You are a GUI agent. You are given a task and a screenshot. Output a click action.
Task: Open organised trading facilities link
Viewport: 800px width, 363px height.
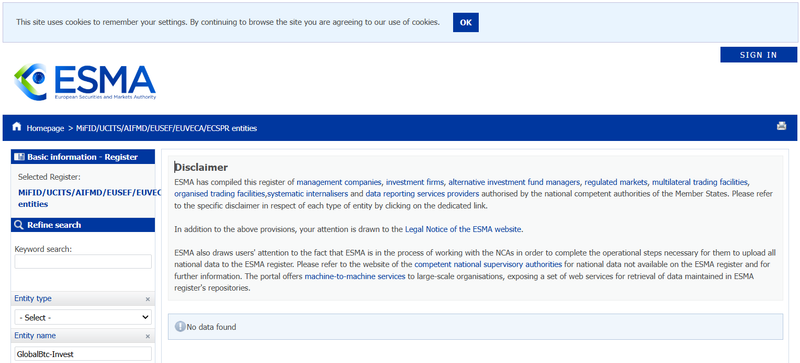[220, 194]
